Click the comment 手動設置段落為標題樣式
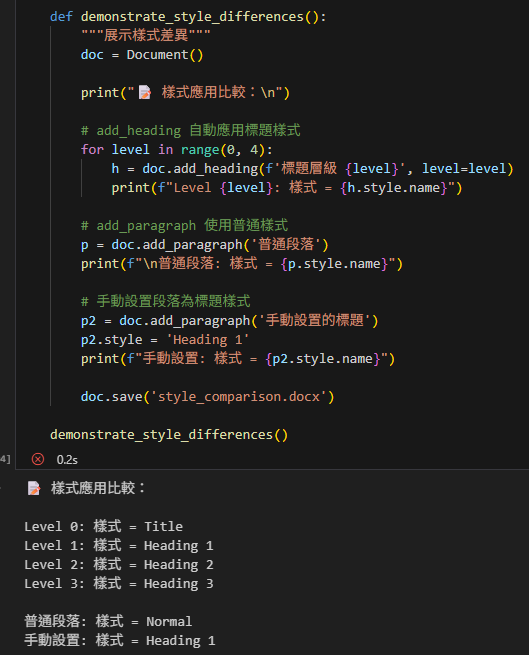This screenshot has width=529, height=655. (165, 301)
